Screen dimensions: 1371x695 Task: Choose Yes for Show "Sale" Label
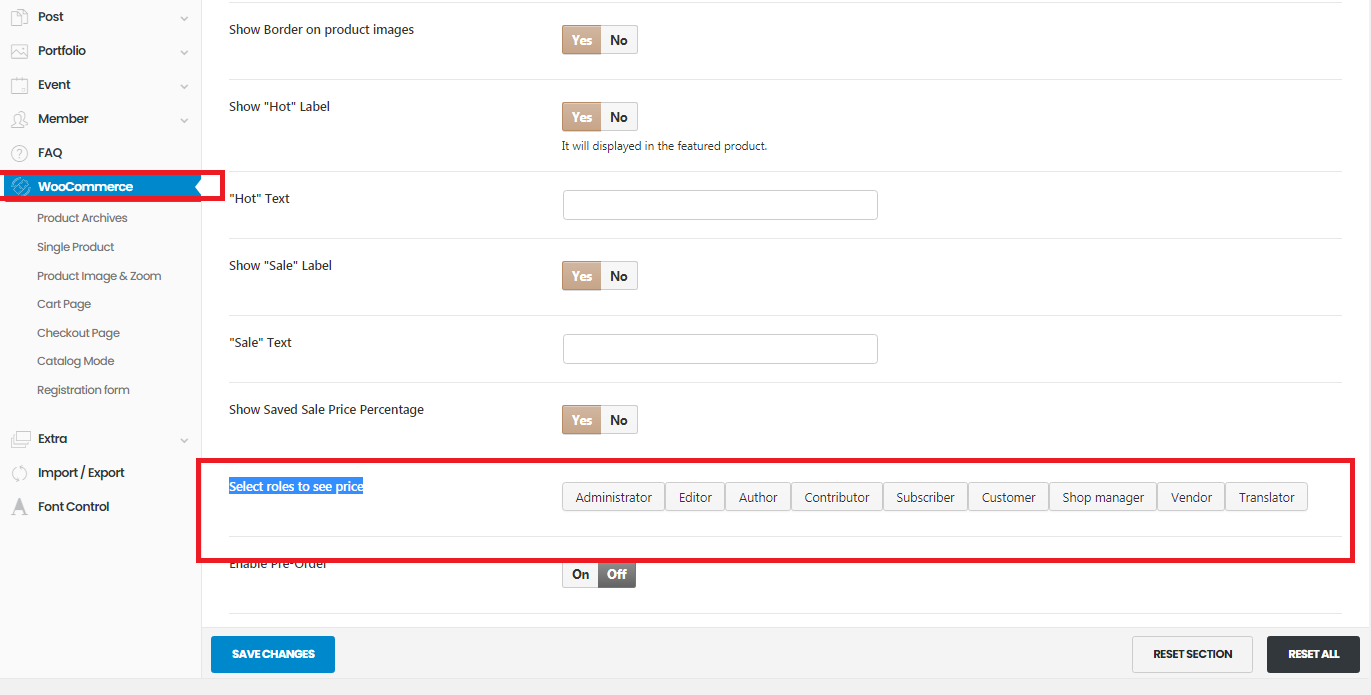[x=582, y=276]
